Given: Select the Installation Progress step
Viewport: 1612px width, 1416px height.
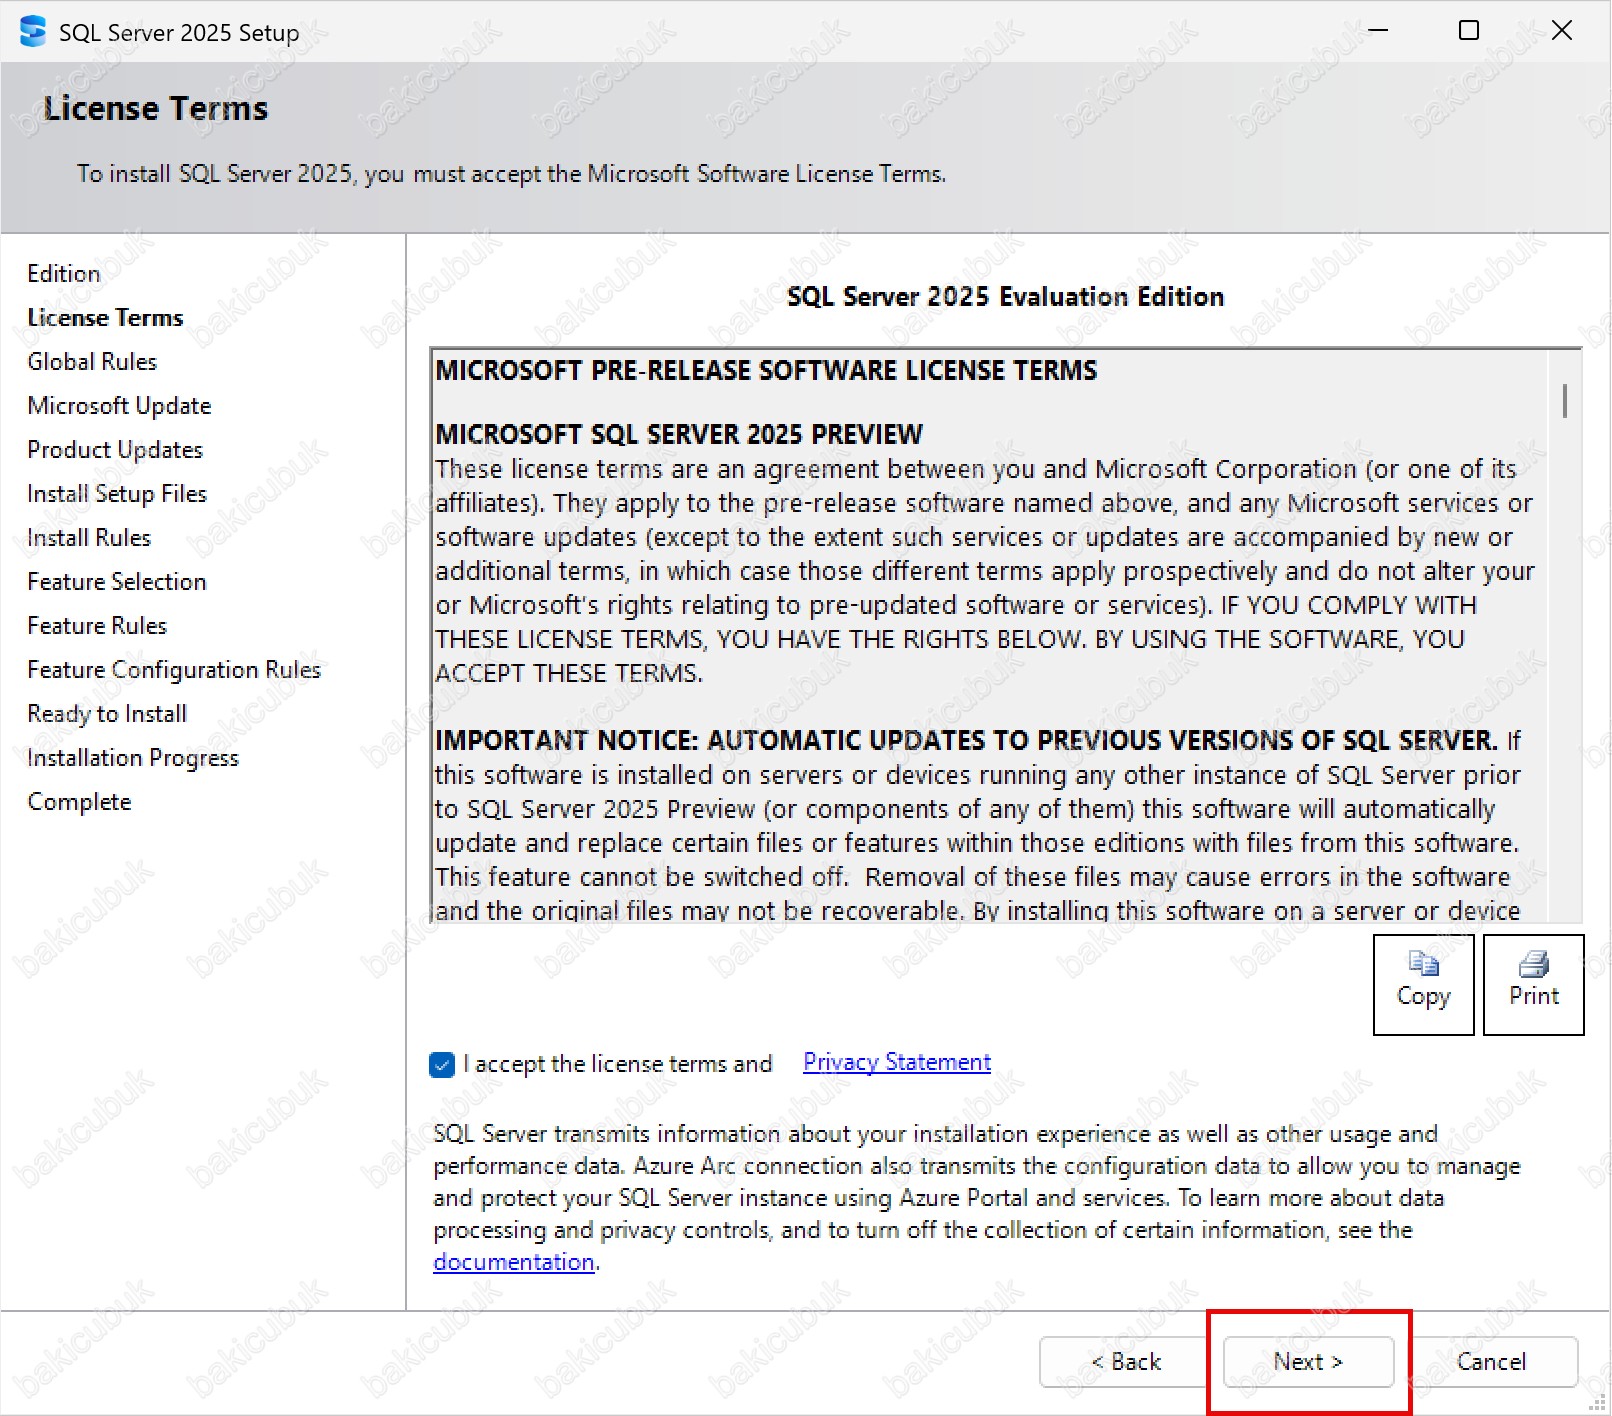Looking at the screenshot, I should pyautogui.click(x=133, y=758).
